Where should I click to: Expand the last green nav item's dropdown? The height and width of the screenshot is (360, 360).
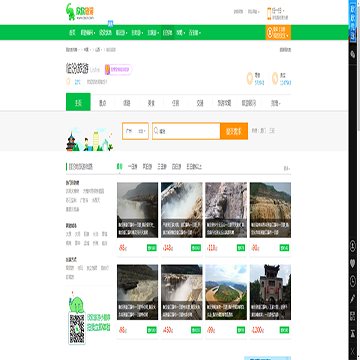click(195, 33)
